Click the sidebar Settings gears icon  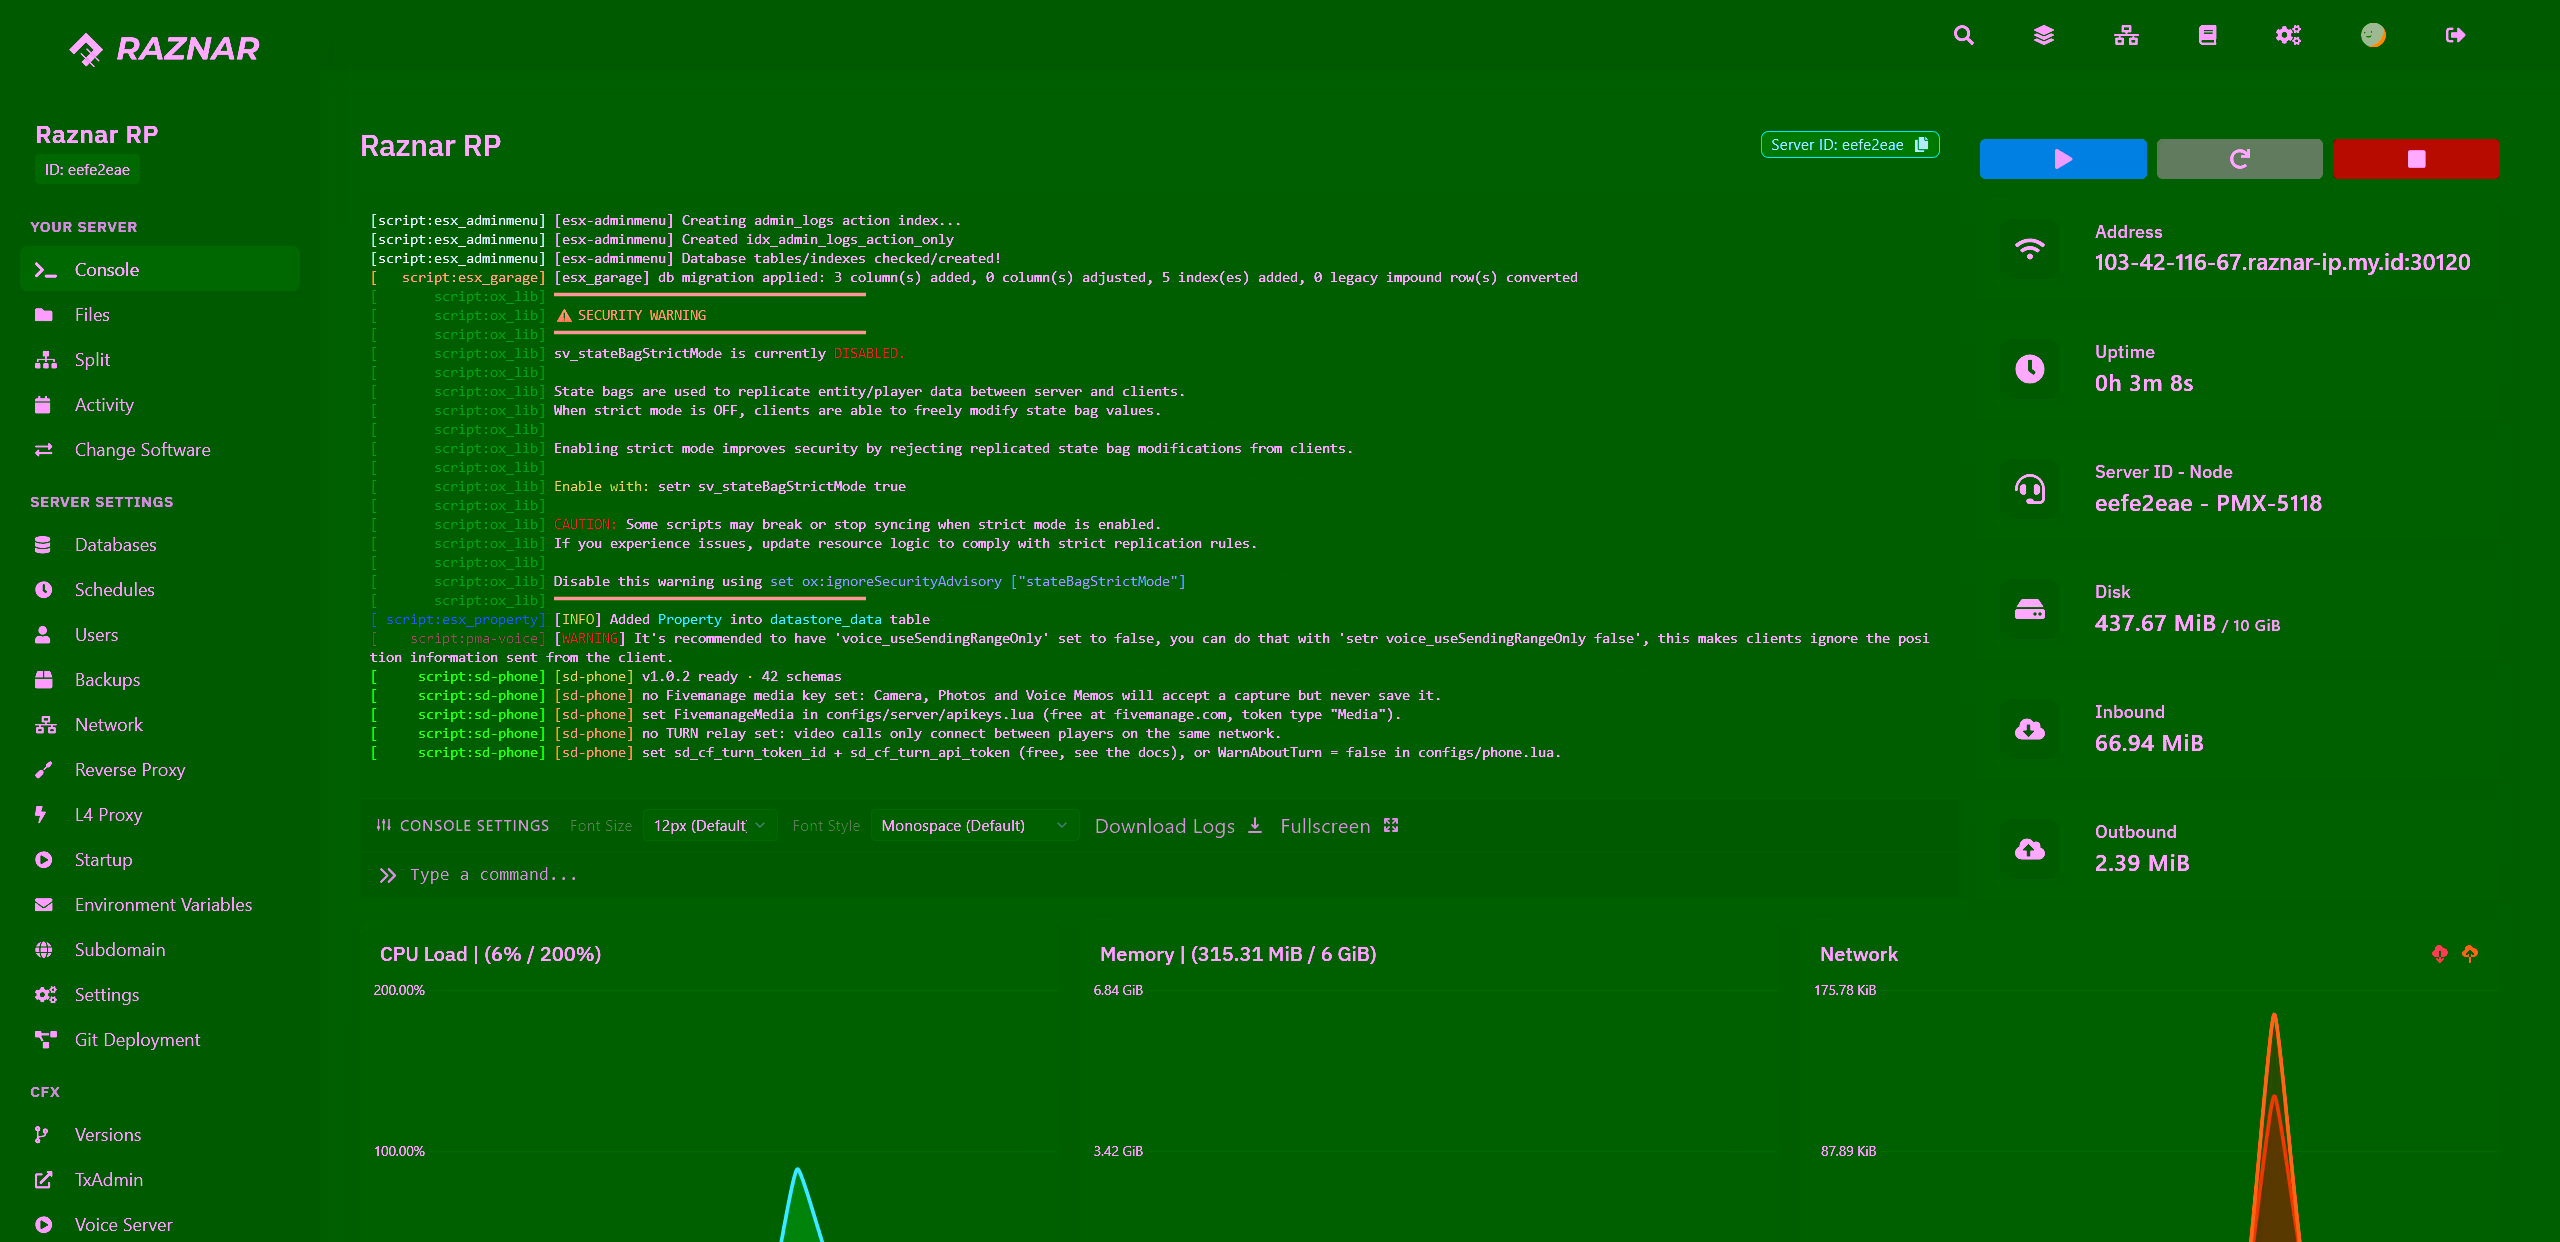pos(45,995)
